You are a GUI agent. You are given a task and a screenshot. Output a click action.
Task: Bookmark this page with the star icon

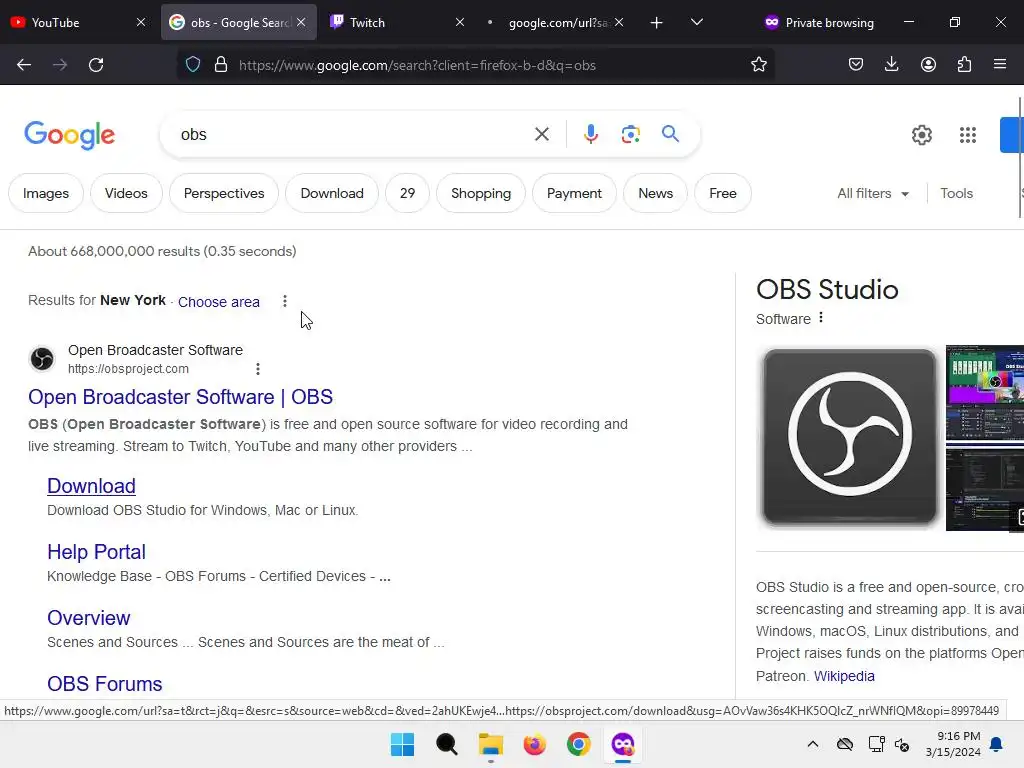[758, 65]
